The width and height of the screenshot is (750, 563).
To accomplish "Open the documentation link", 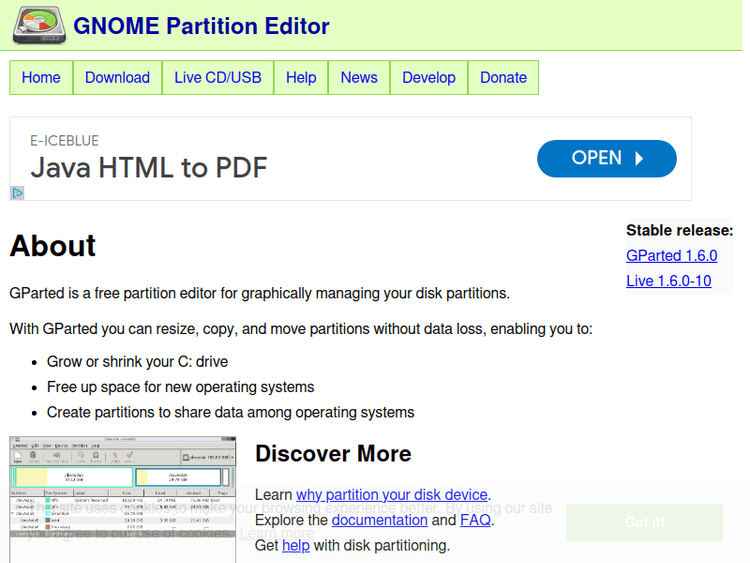I will tap(379, 520).
